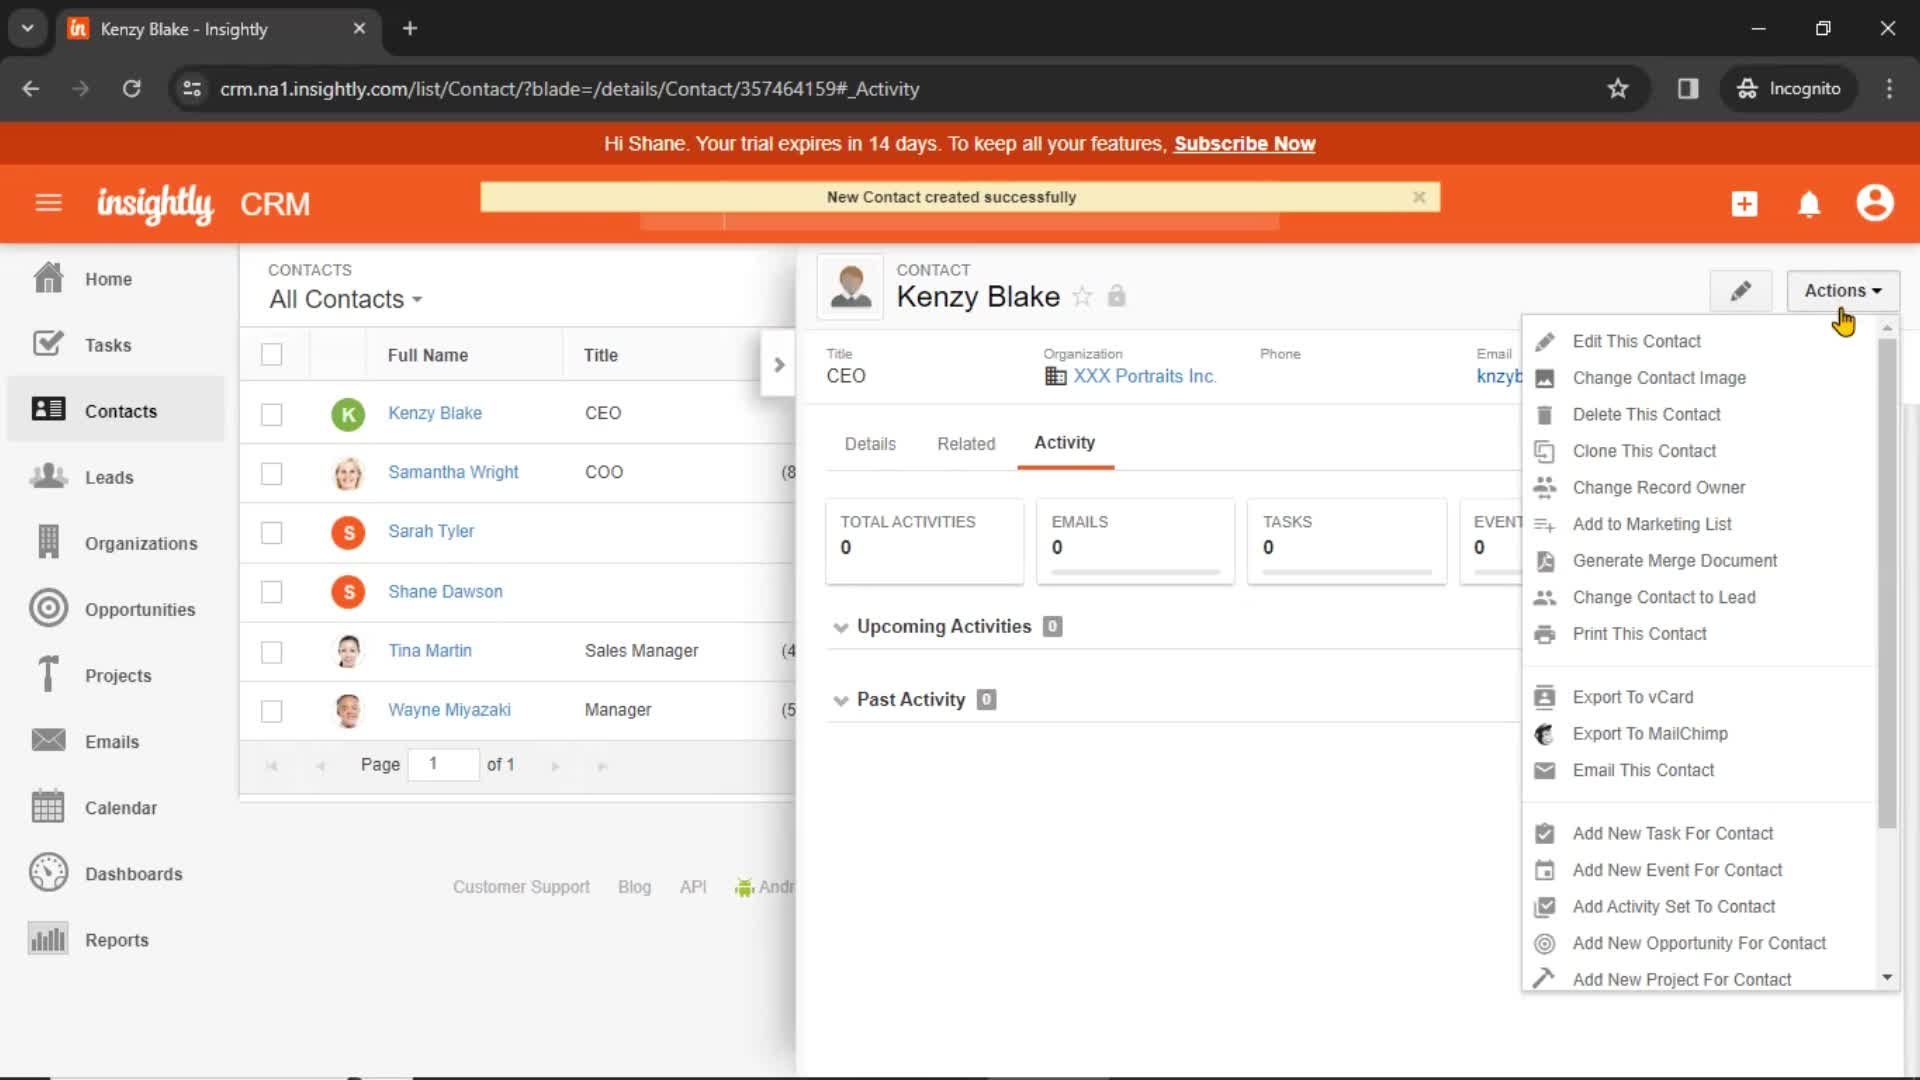Navigate to page 1 of contacts
The image size is (1920, 1080).
click(433, 764)
